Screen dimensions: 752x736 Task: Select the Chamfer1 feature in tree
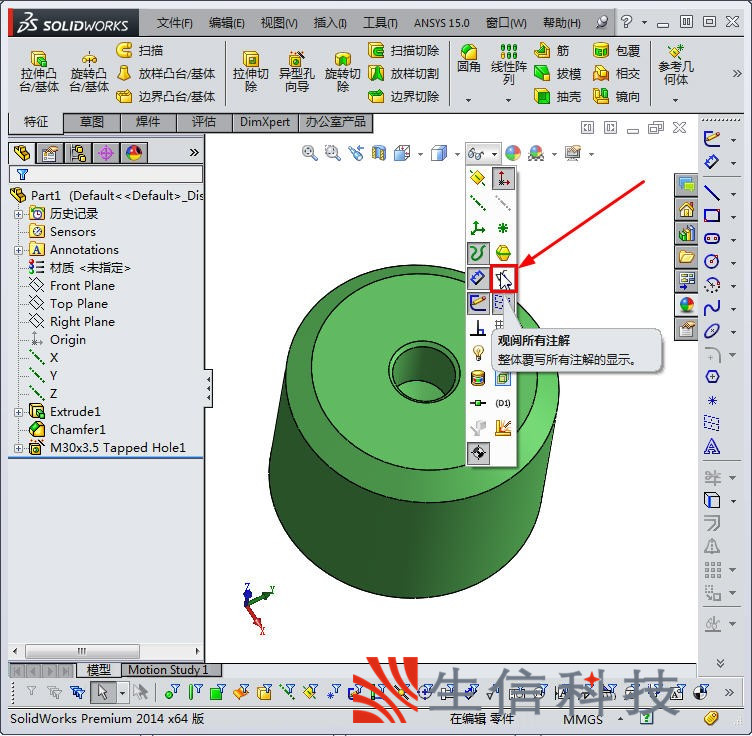(x=67, y=430)
